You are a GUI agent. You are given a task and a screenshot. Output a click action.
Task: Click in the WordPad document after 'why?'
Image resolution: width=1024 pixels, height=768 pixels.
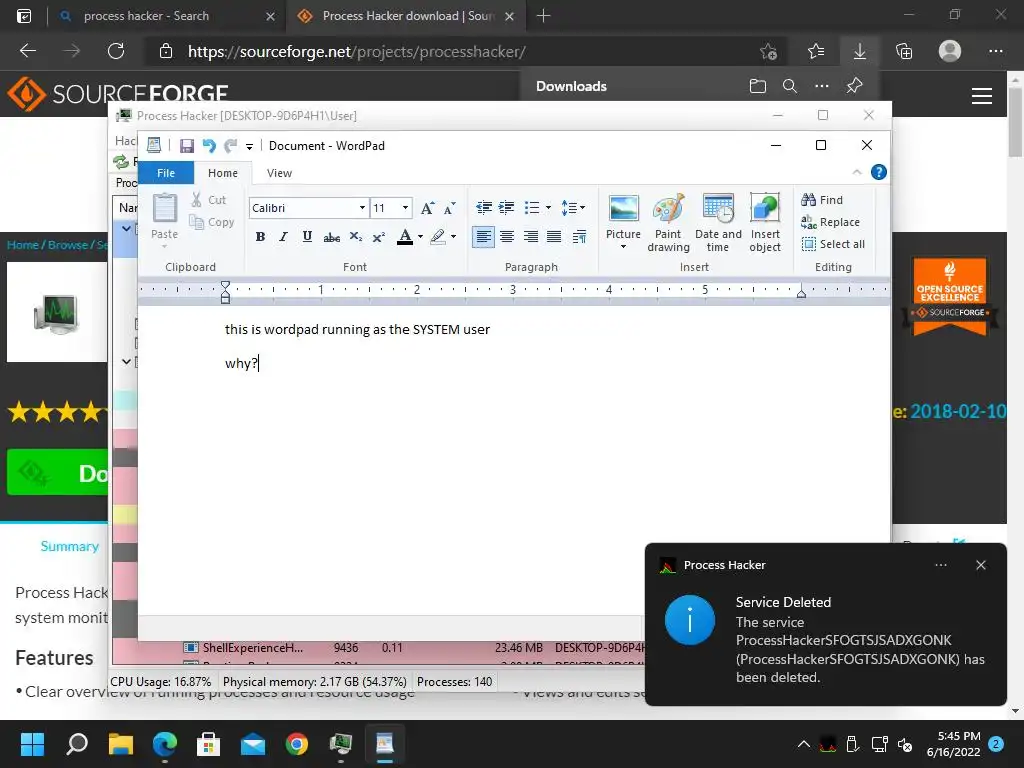pos(261,364)
